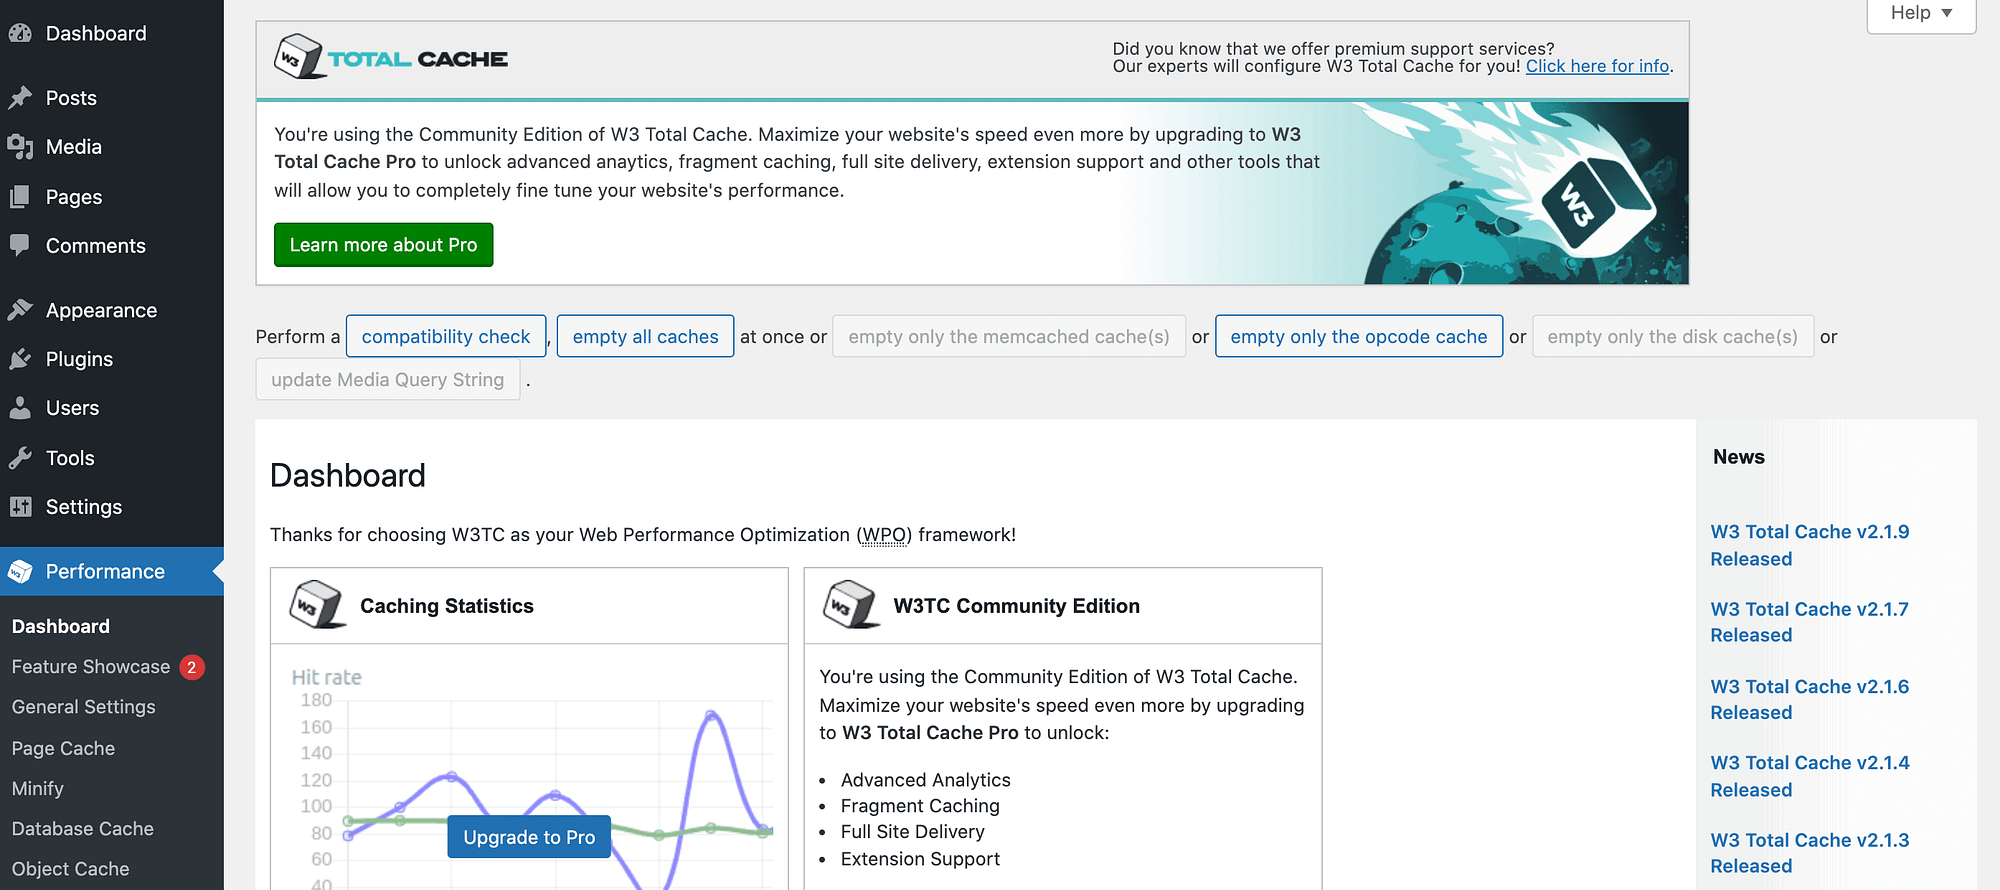This screenshot has width=2000, height=890.
Task: Click the Feature Showcase notification badge
Action: click(192, 667)
